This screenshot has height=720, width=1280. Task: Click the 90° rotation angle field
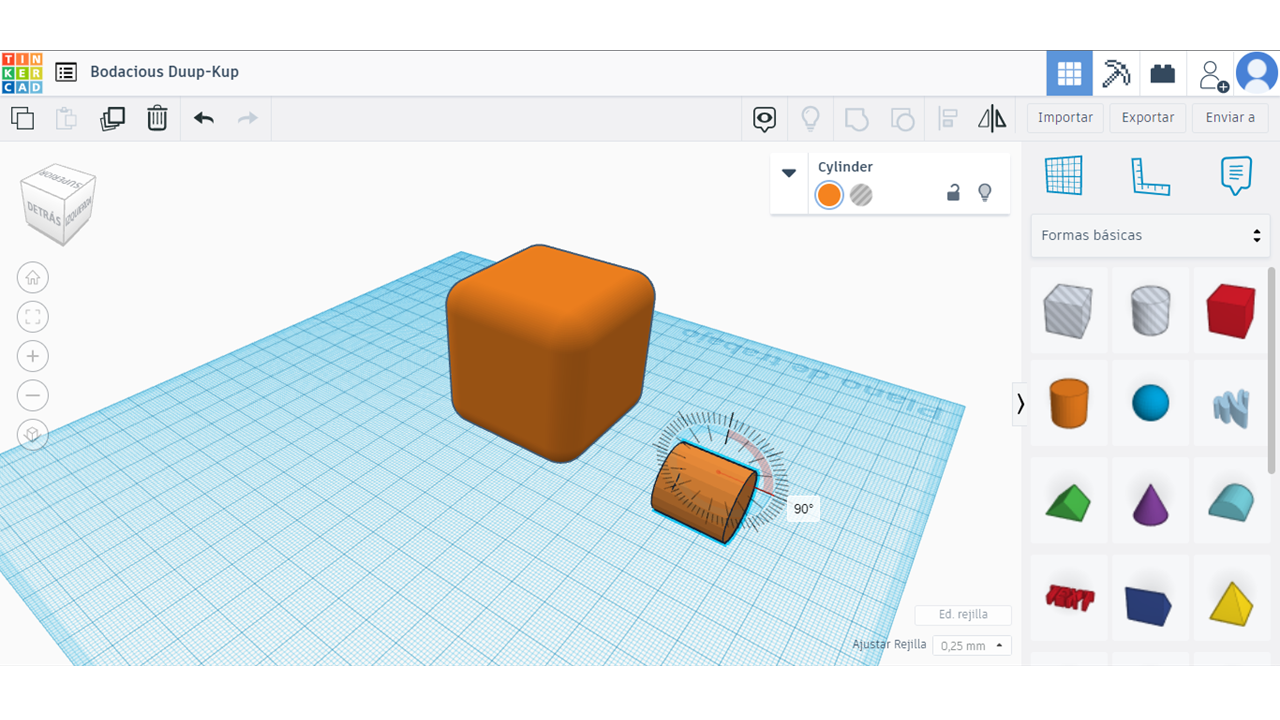(803, 509)
